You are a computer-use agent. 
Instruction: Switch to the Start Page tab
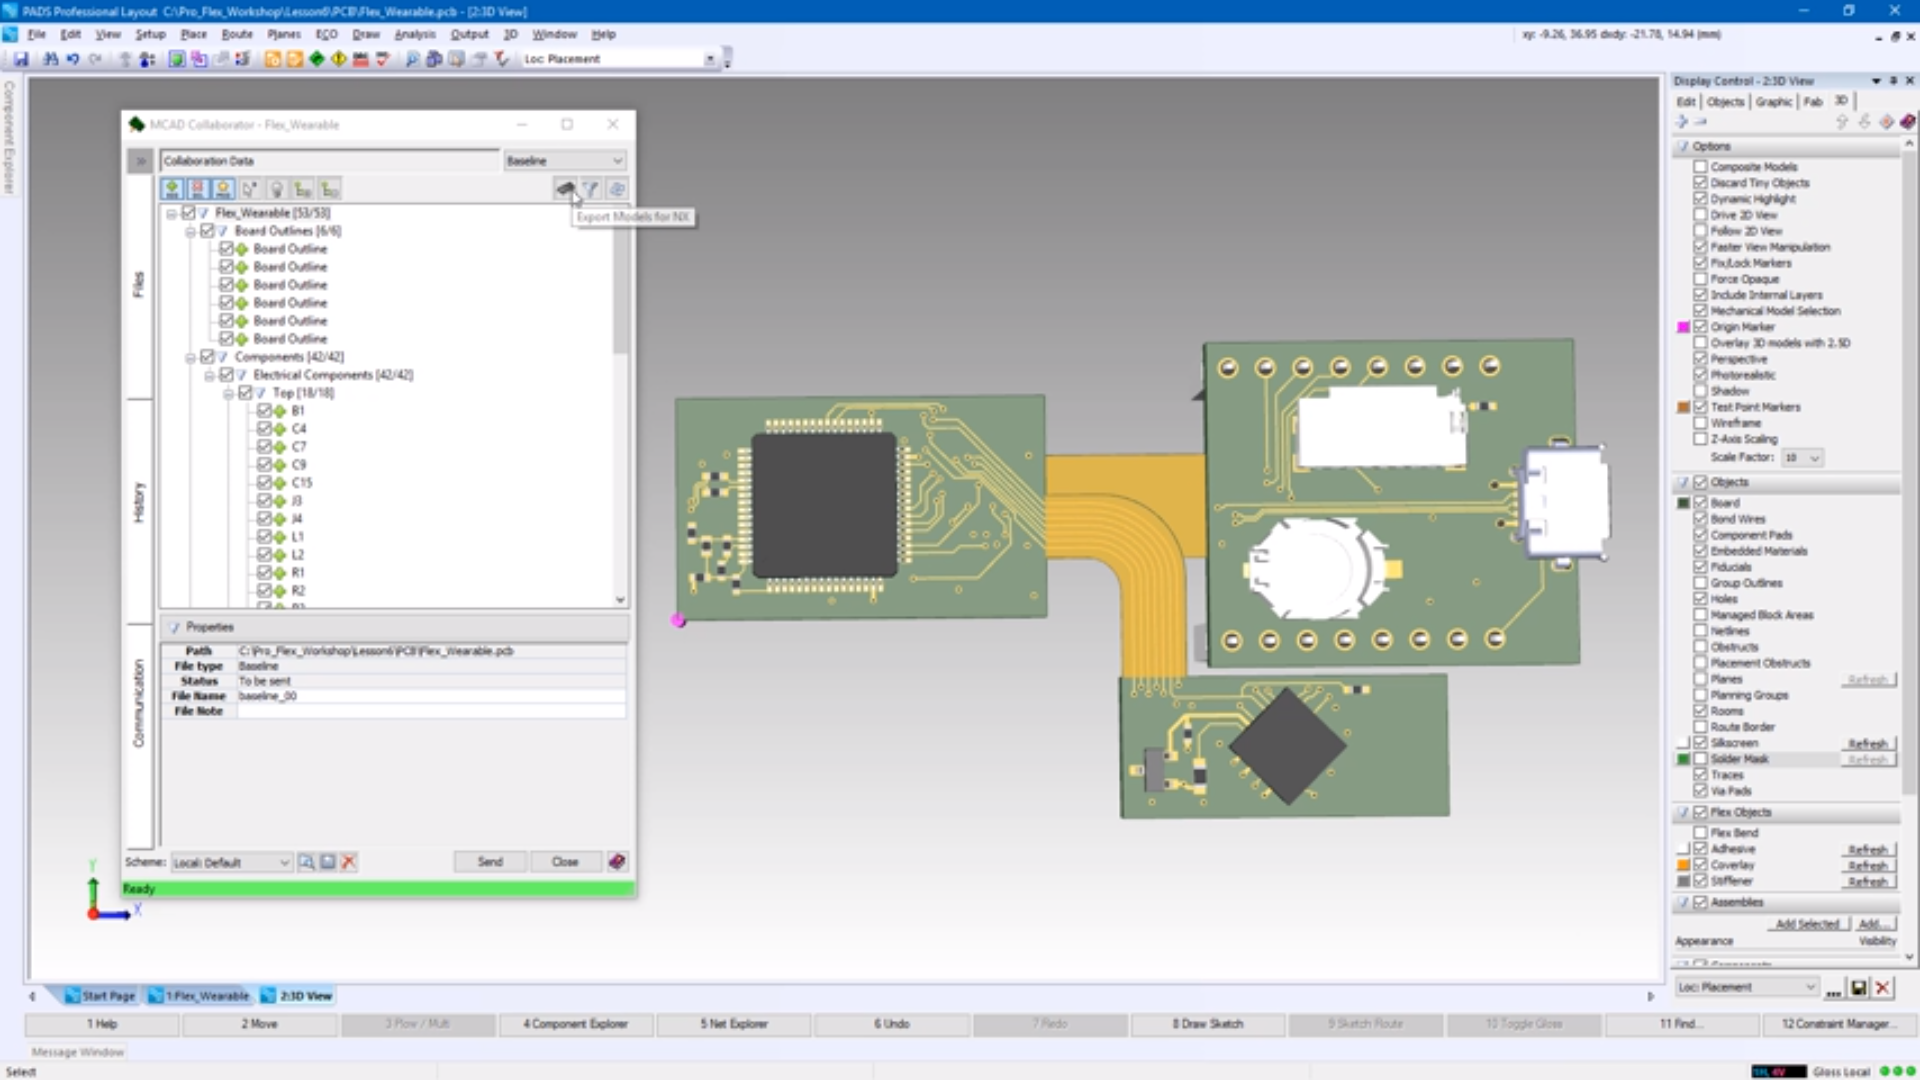point(100,996)
